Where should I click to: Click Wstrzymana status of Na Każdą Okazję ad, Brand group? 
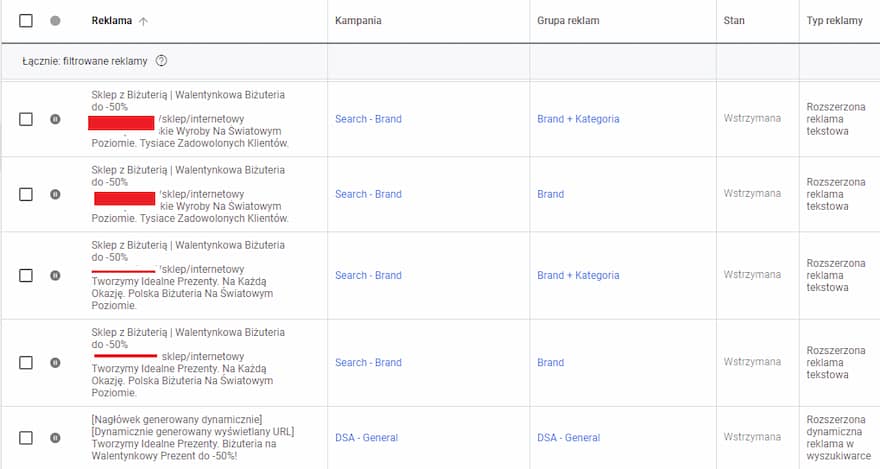[x=752, y=362]
